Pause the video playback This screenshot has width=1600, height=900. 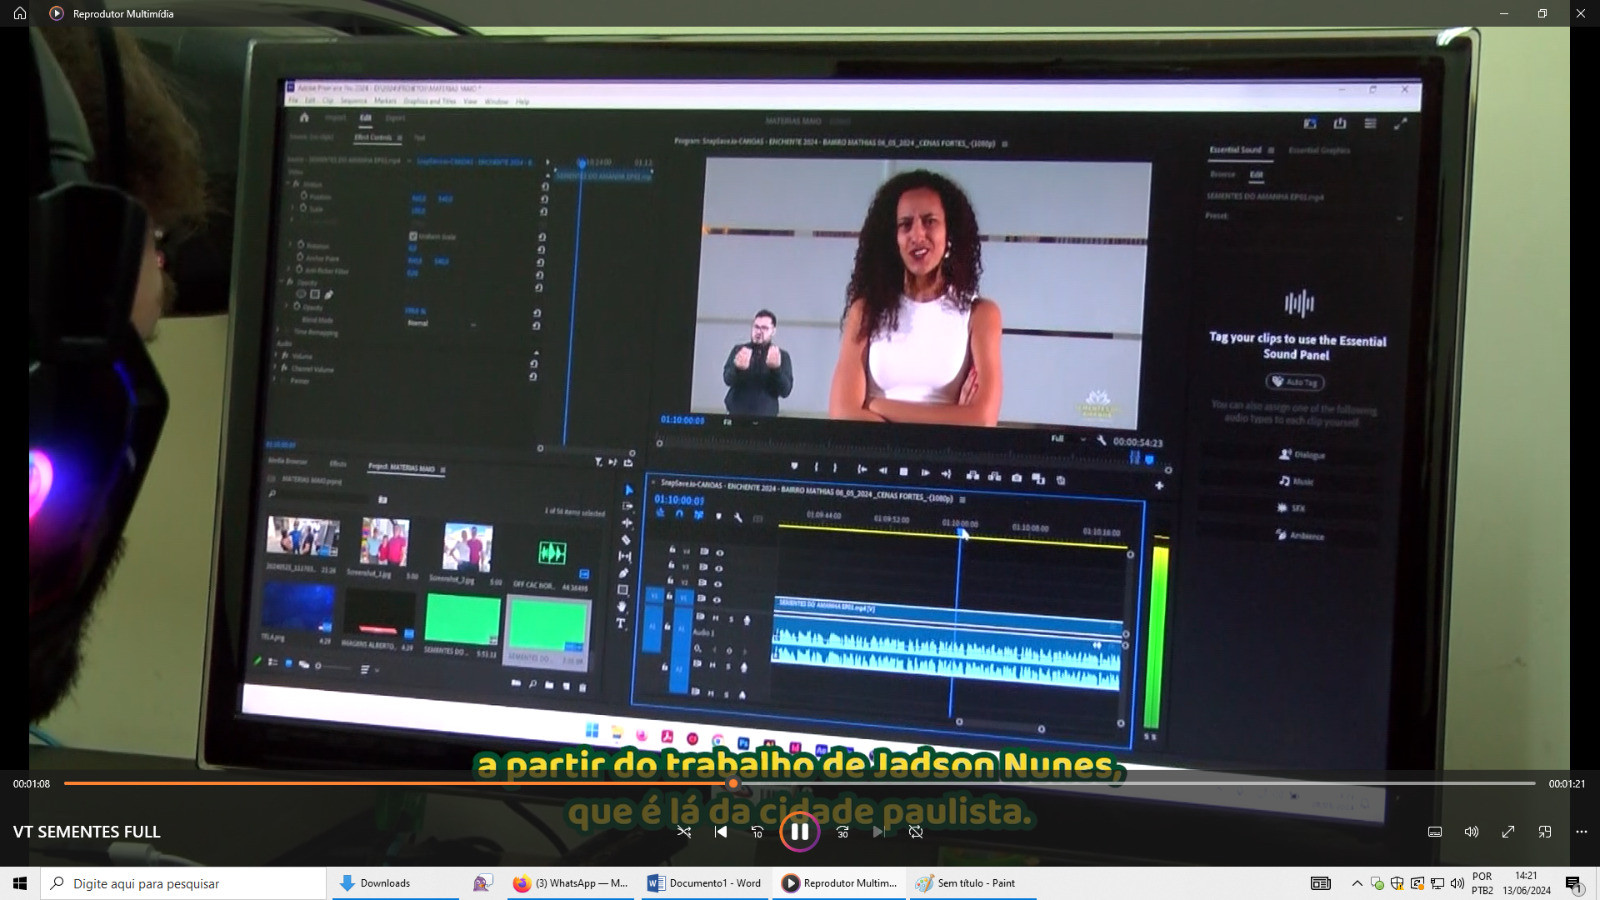(799, 832)
